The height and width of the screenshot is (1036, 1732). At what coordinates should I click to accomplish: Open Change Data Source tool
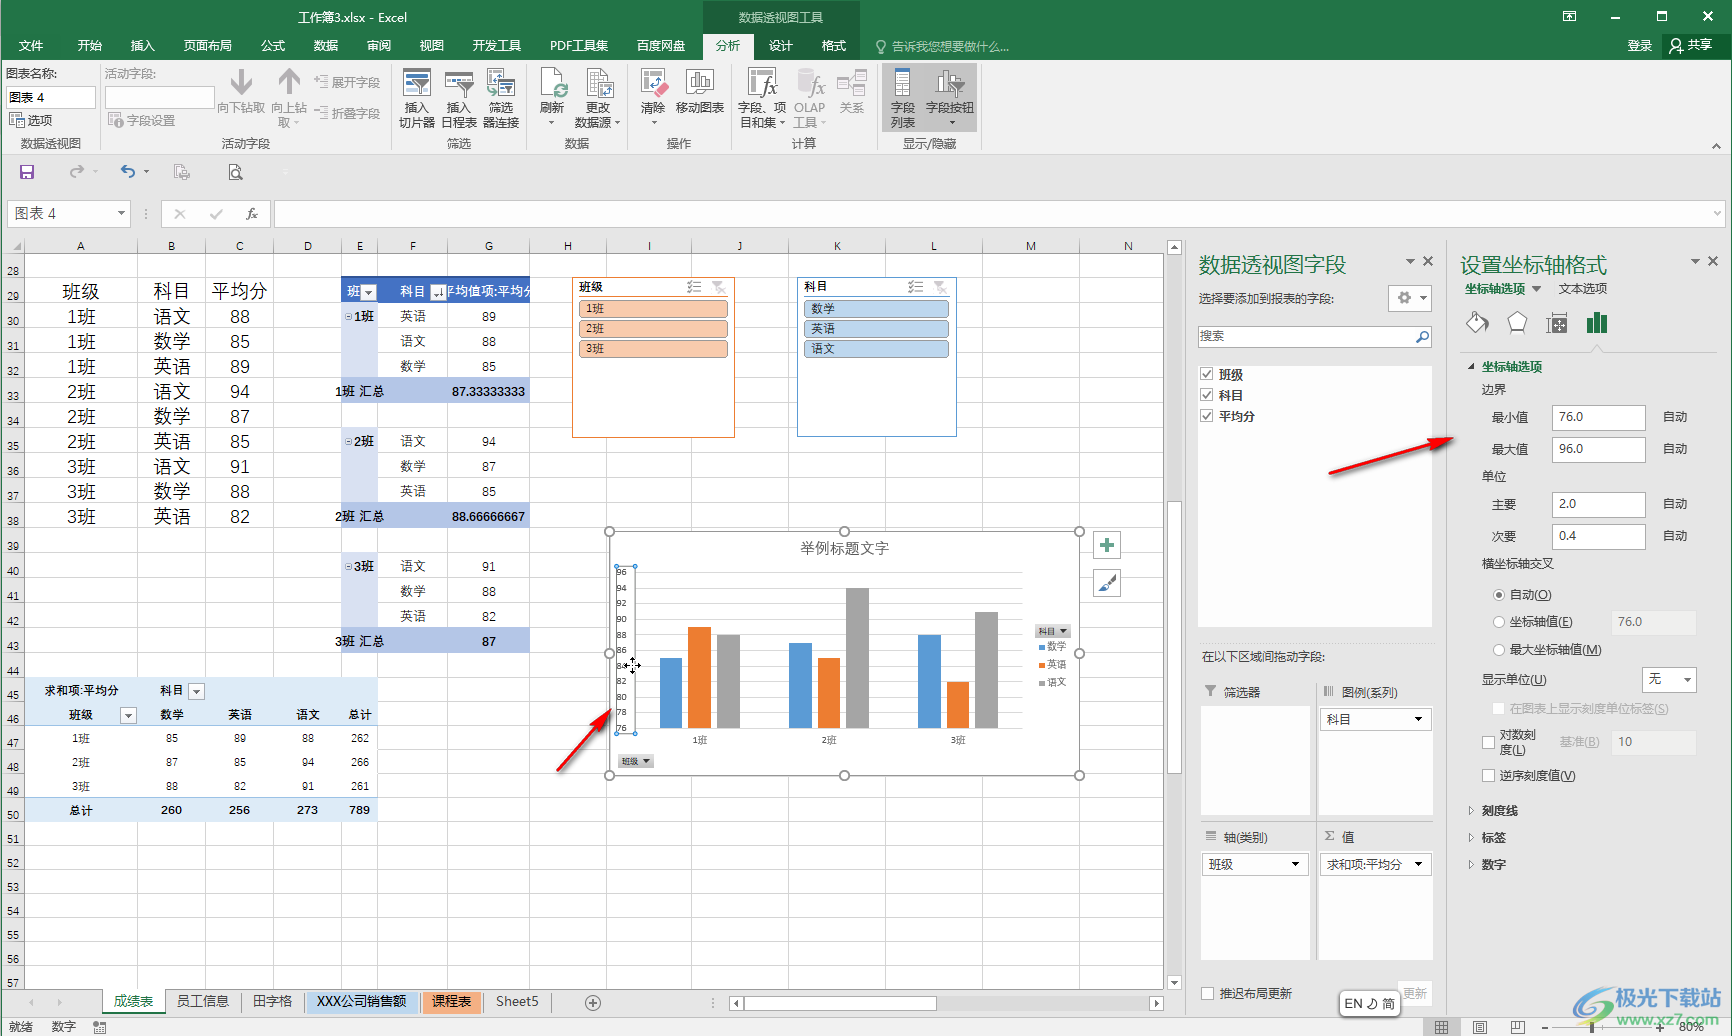pyautogui.click(x=598, y=98)
